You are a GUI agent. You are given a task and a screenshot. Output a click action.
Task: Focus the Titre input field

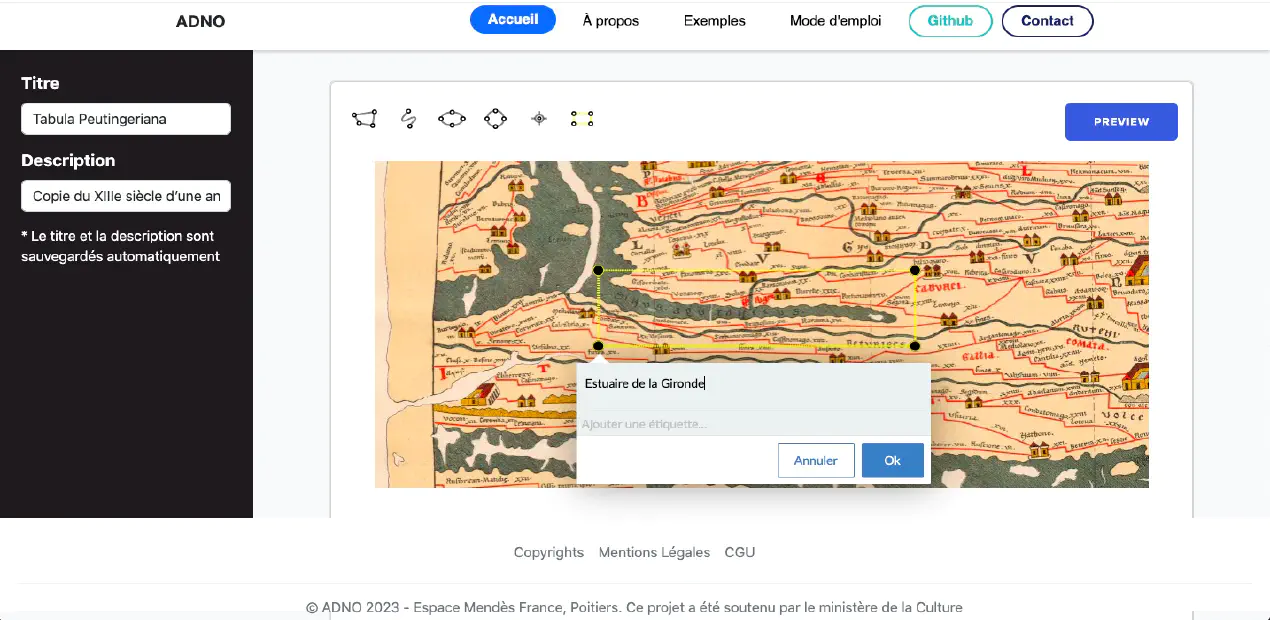pos(126,119)
